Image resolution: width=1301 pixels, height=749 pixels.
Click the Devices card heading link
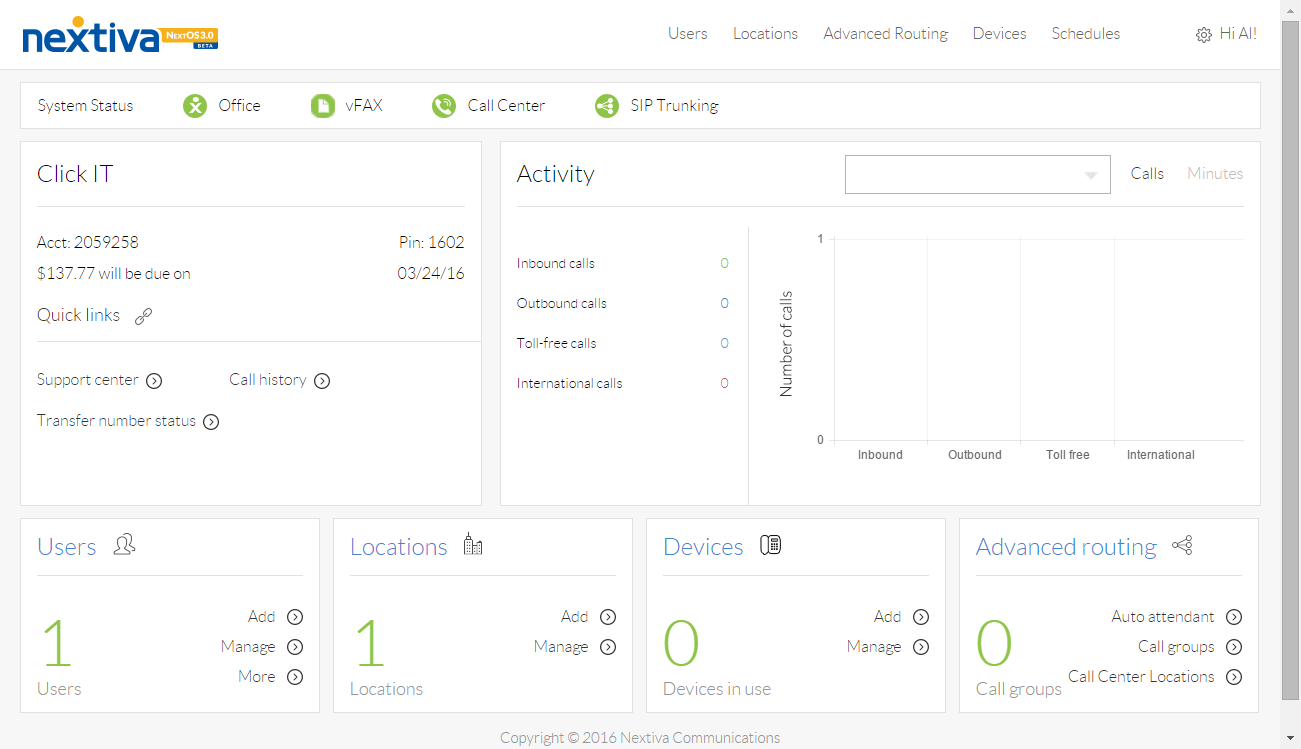(x=703, y=547)
